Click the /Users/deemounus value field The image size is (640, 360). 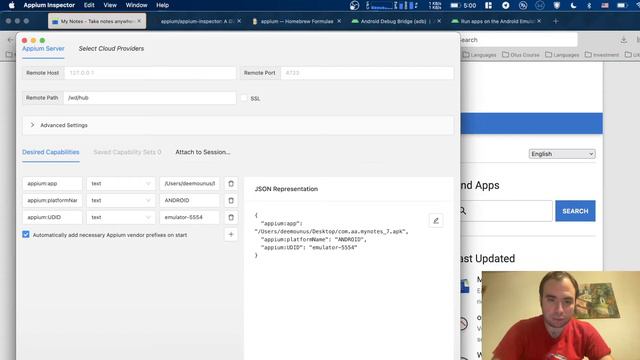click(x=189, y=184)
